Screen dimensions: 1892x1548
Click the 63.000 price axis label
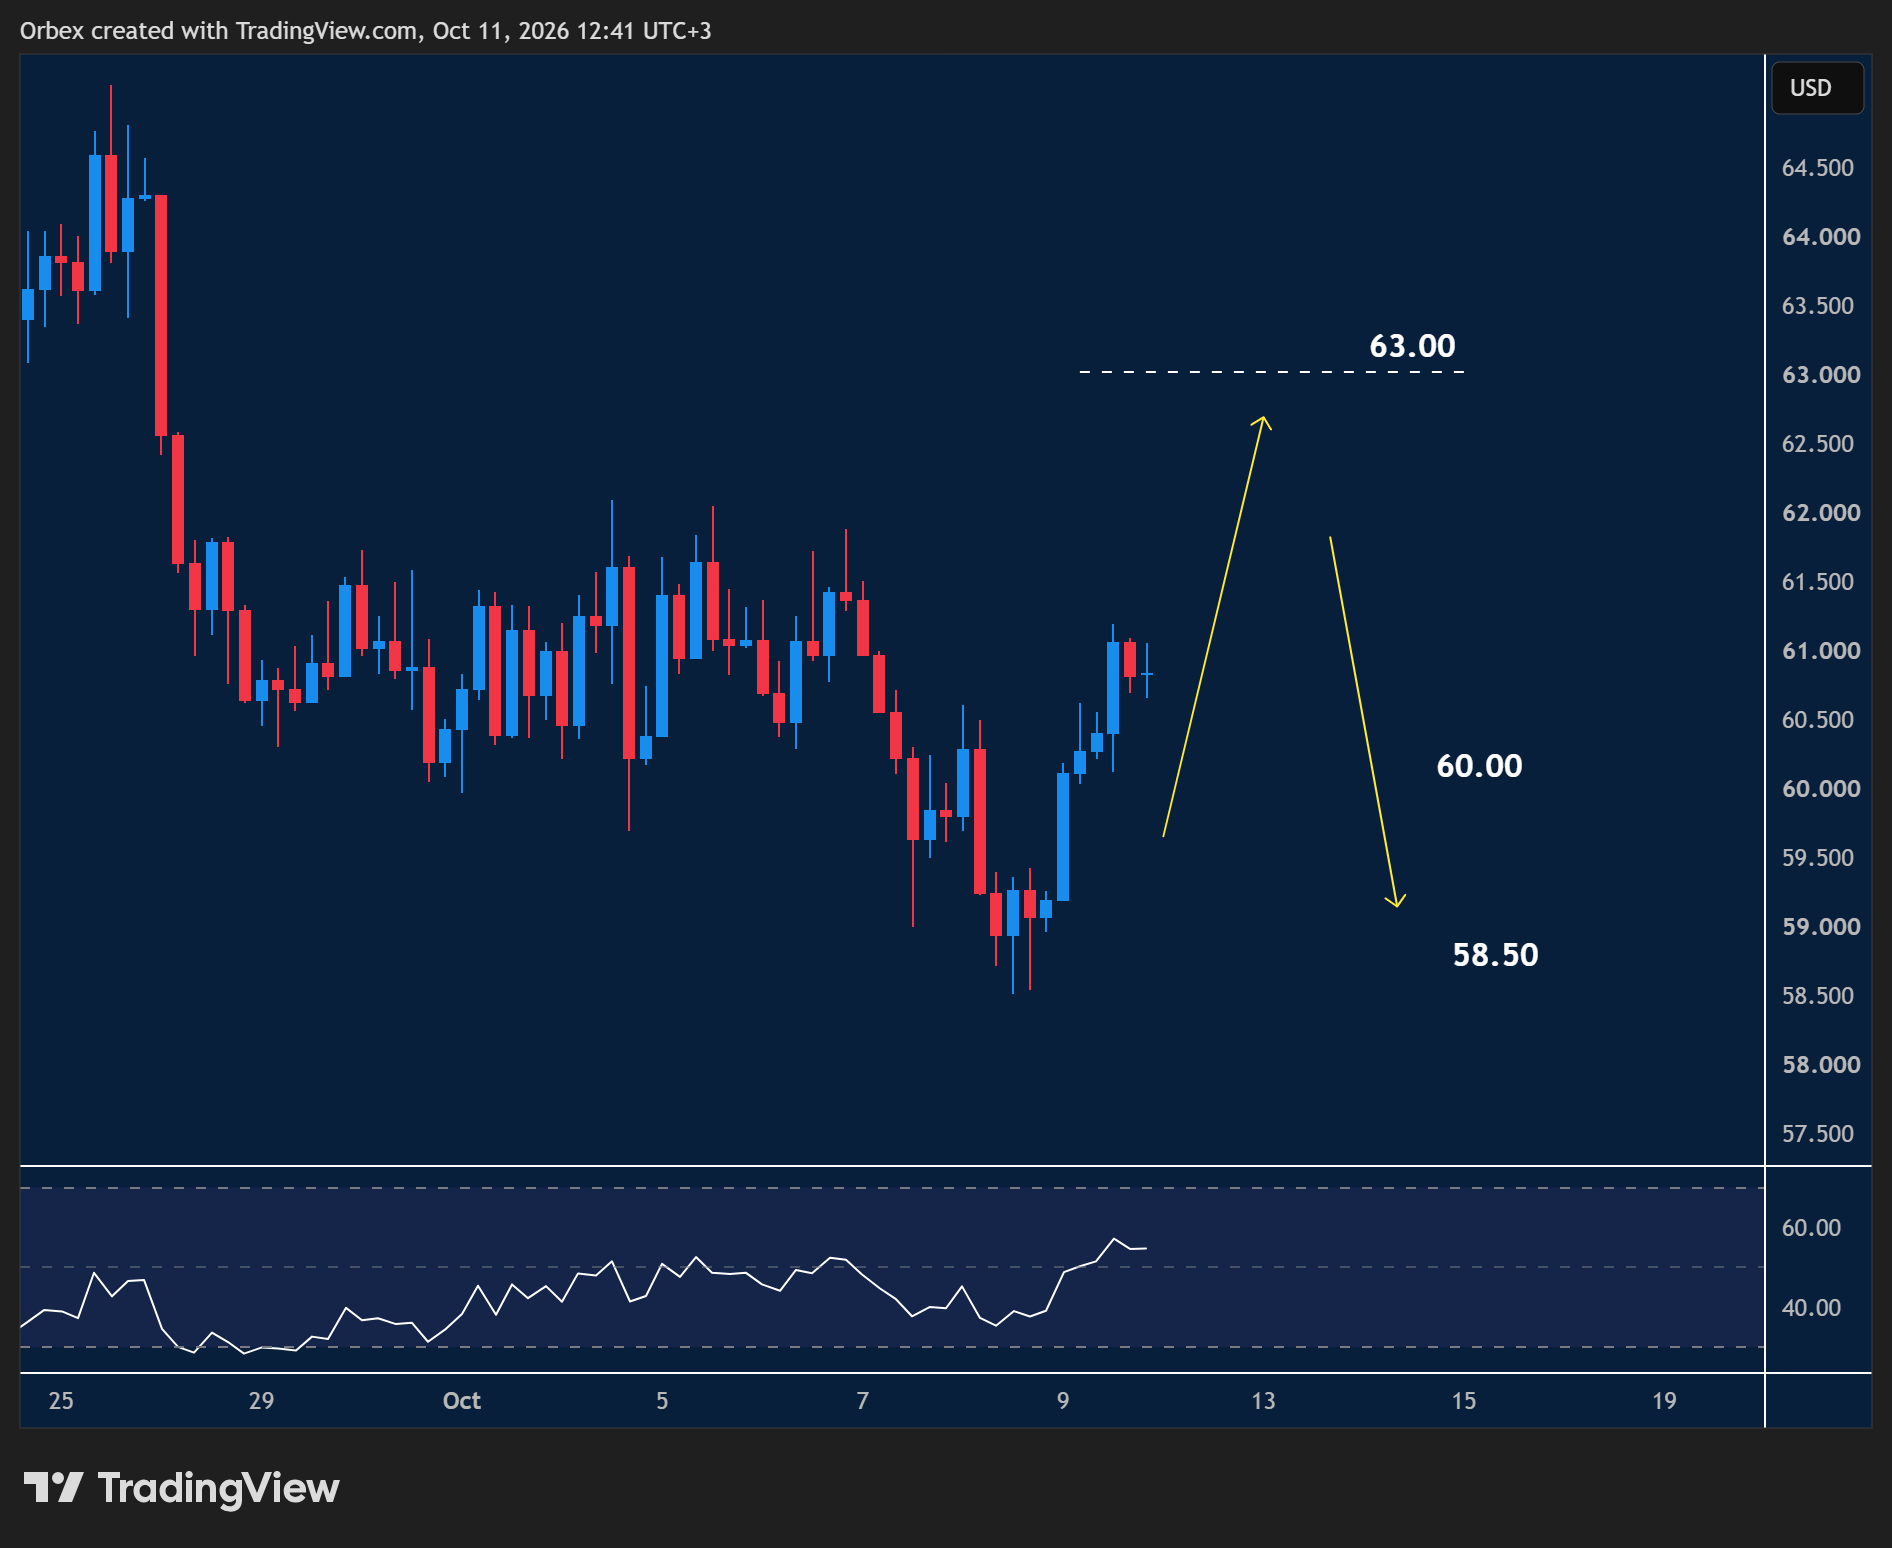[x=1821, y=375]
